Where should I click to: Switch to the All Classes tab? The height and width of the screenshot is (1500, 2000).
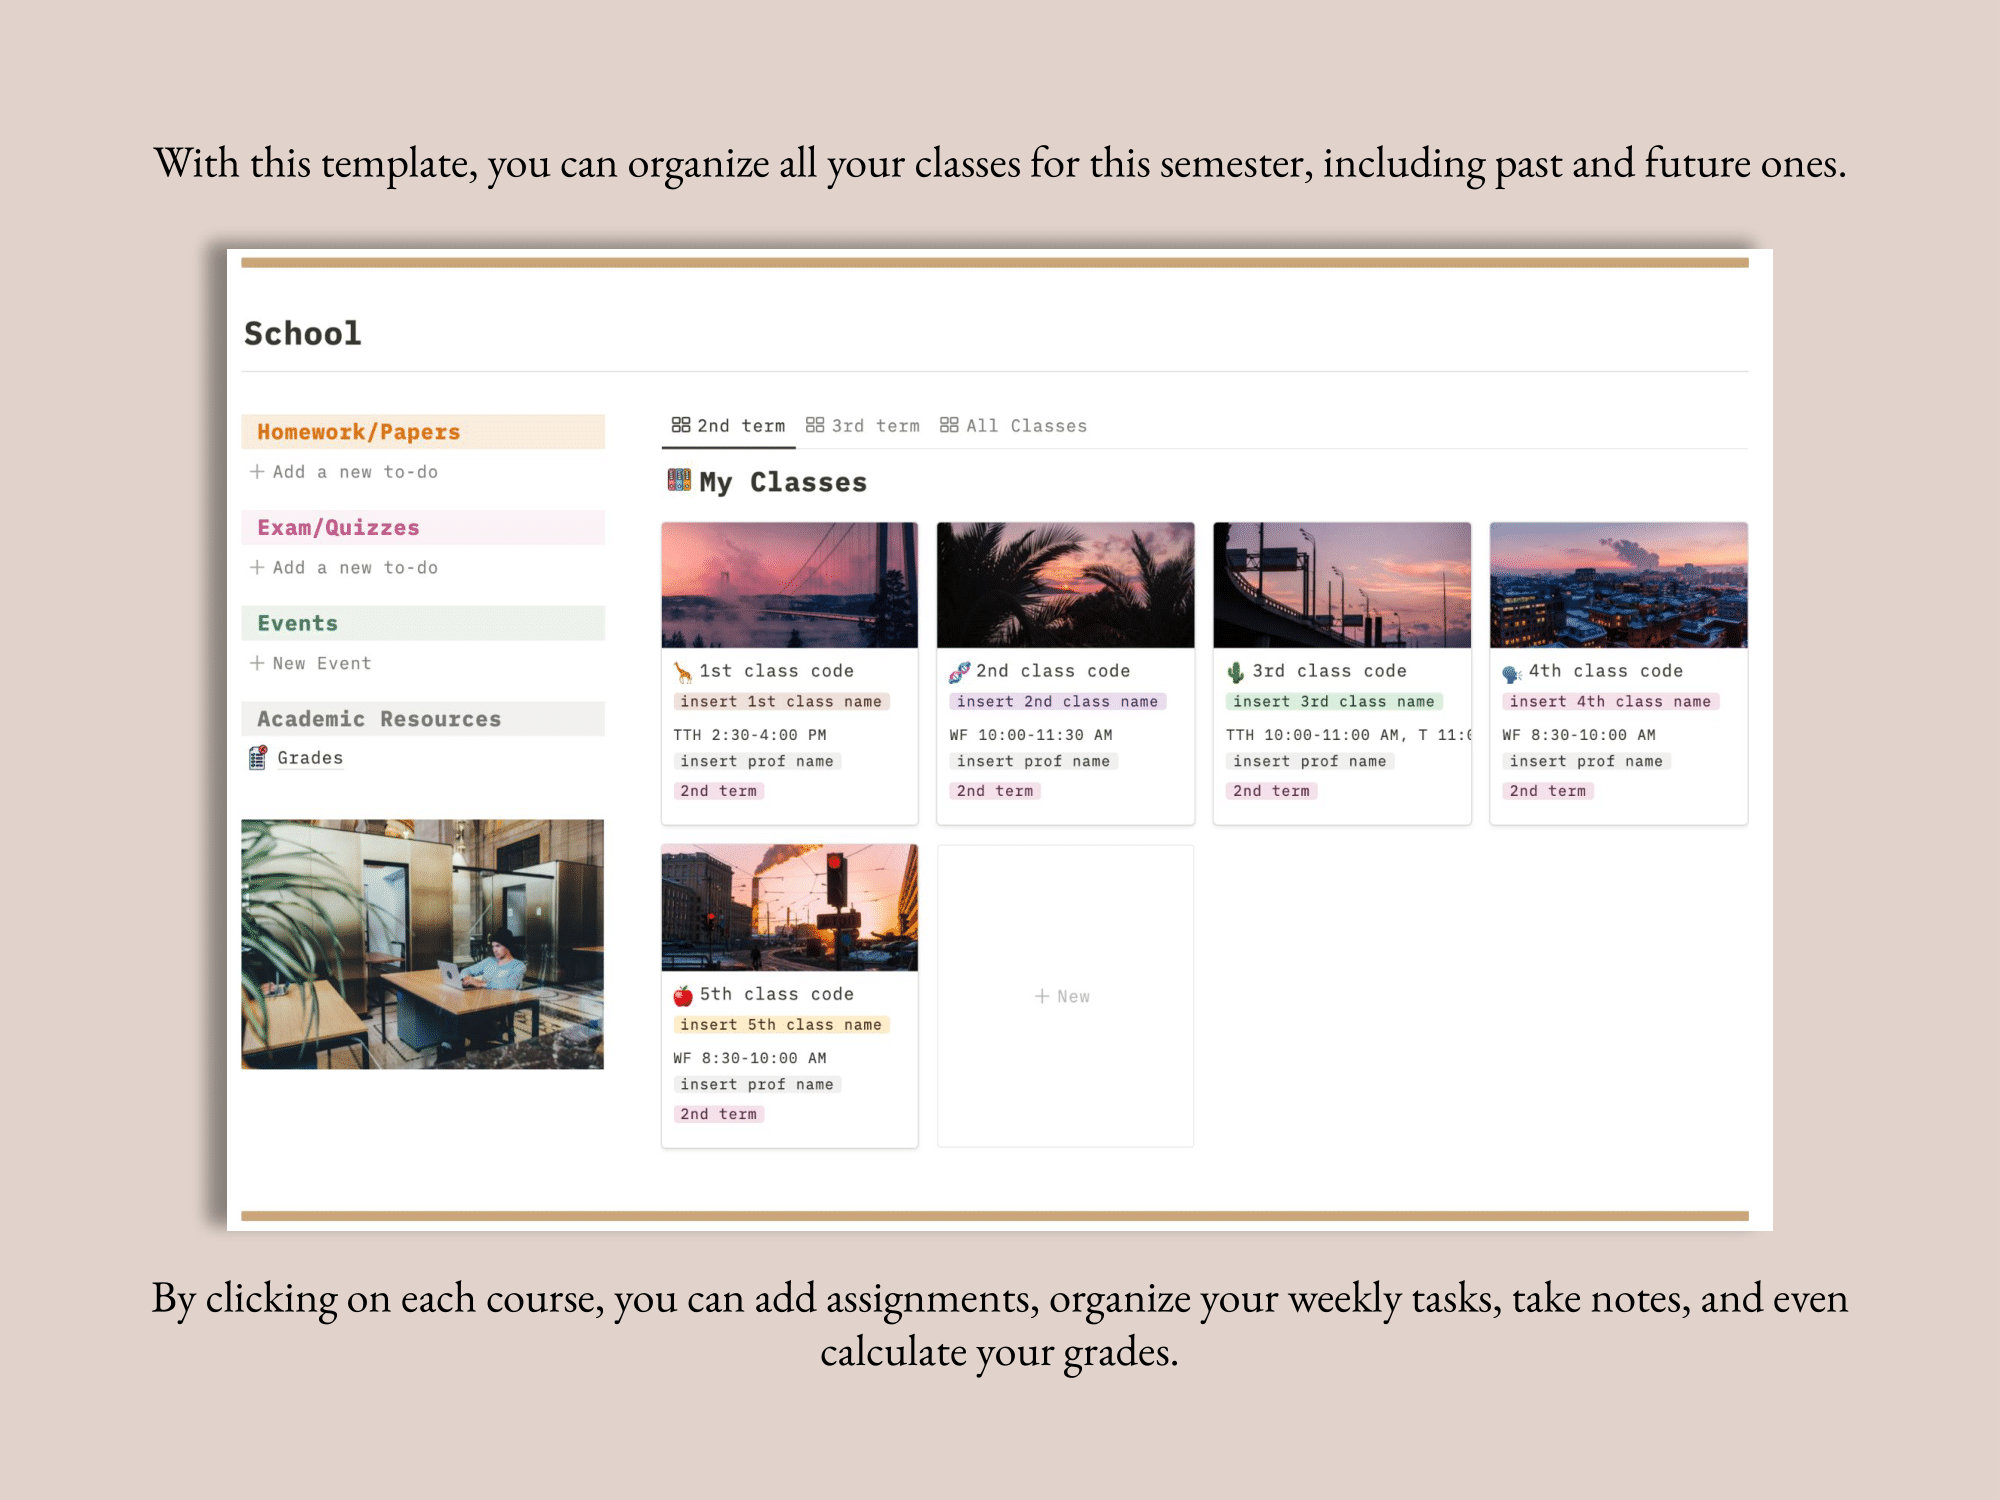(x=1024, y=424)
